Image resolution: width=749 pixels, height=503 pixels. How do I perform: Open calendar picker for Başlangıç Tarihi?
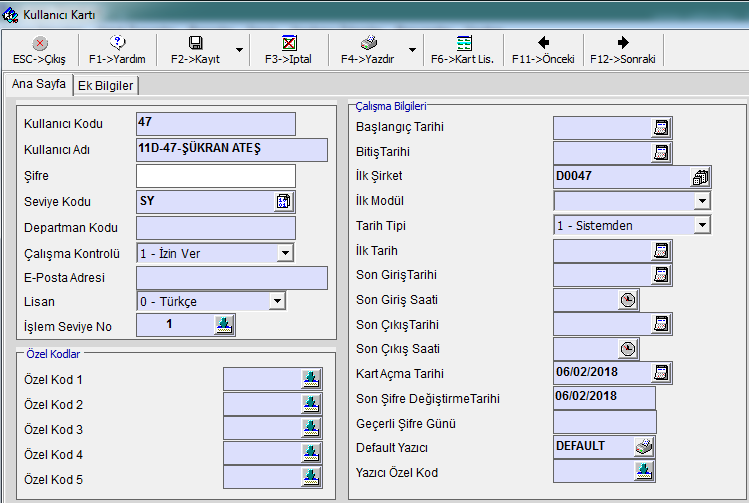[x=660, y=128]
